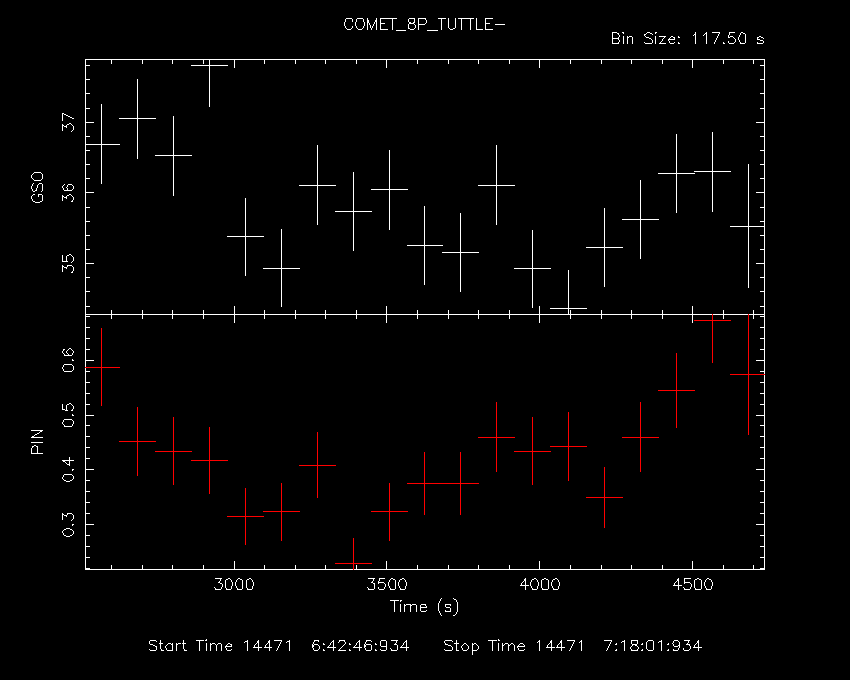Click the lowest red PIN data point

tap(353, 563)
